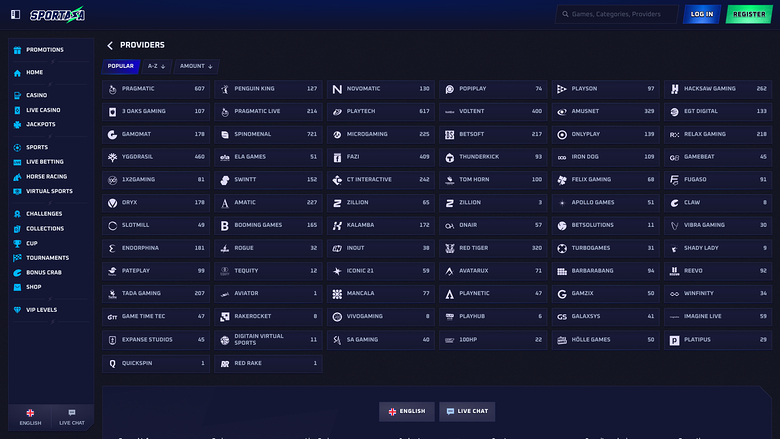Select the Vivogaming provider tile

tap(381, 317)
